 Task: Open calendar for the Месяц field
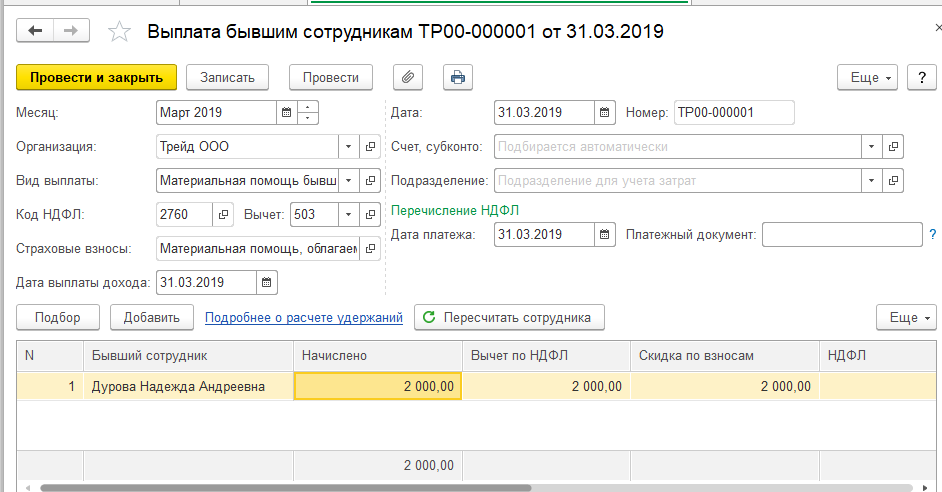pyautogui.click(x=287, y=112)
